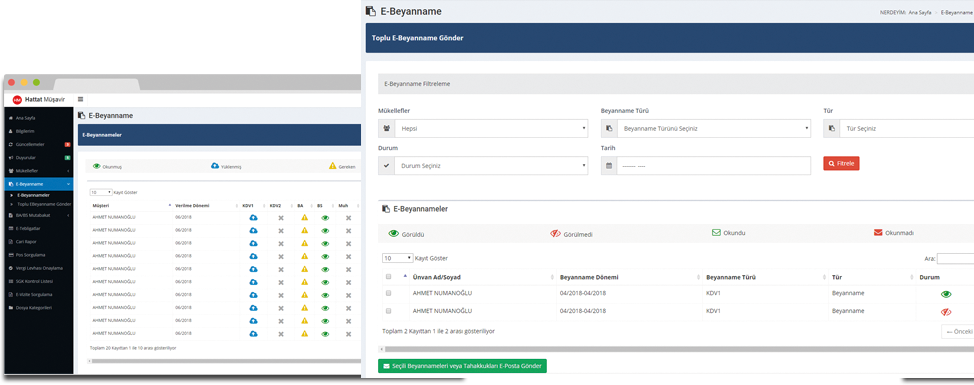
Task: Click the red Filtrele button
Action: tap(841, 163)
